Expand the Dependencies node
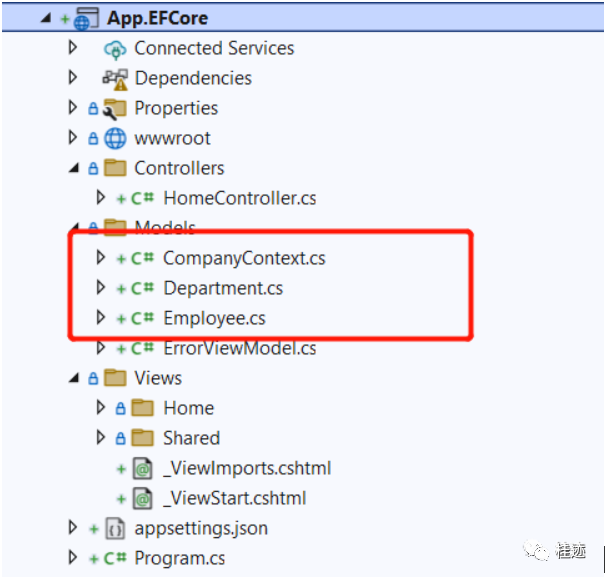The image size is (605, 578). [x=73, y=77]
